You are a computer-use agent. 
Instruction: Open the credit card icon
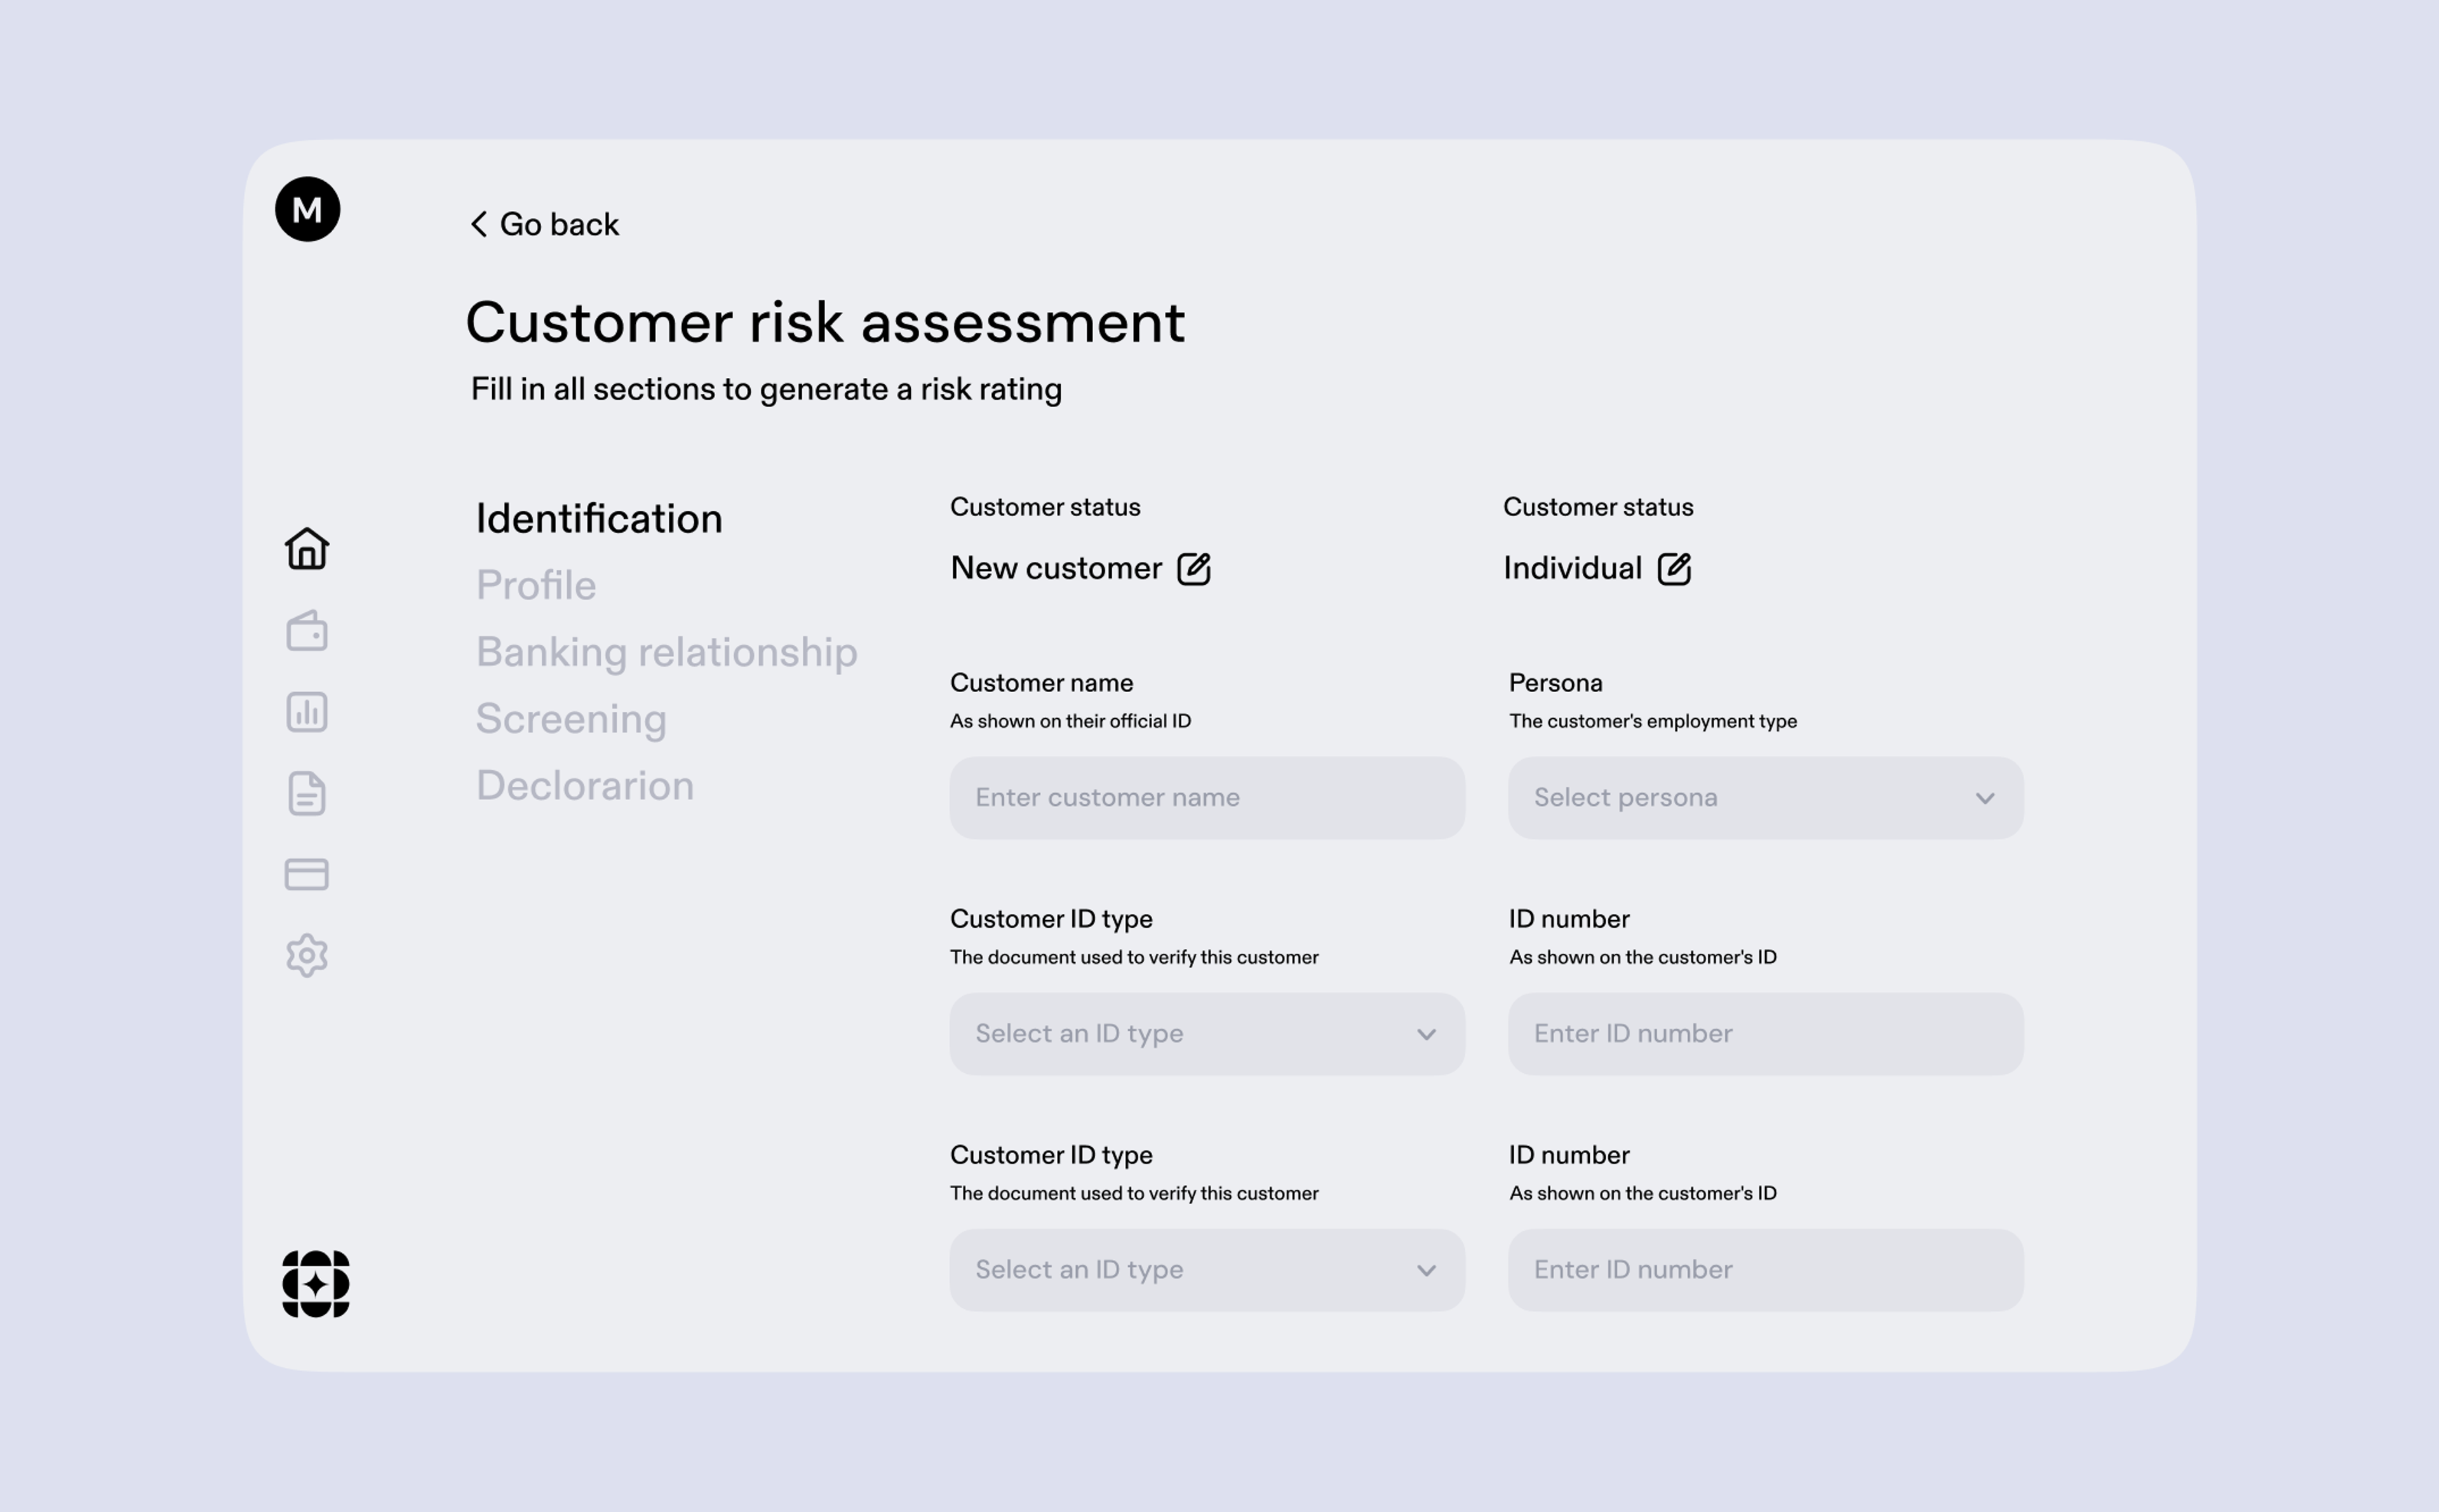tap(307, 874)
